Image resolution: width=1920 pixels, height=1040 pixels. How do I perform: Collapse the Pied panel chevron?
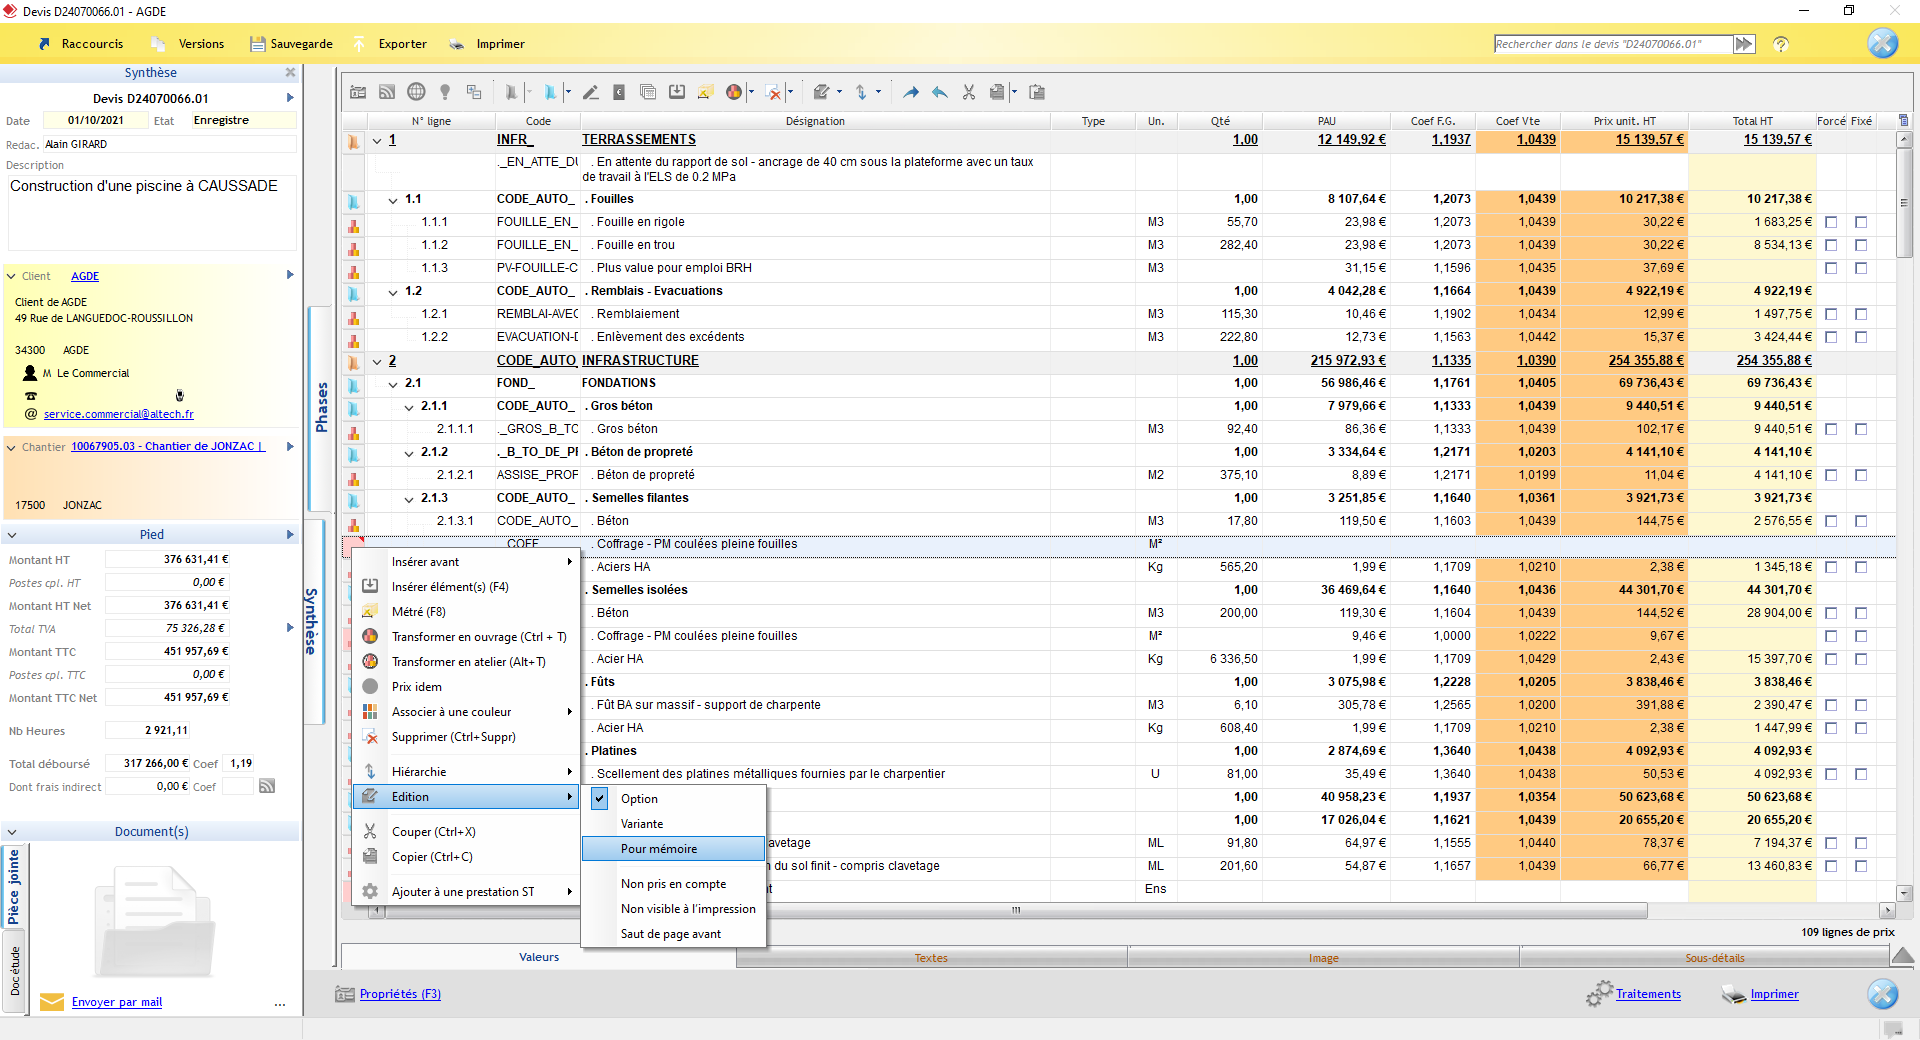point(11,535)
